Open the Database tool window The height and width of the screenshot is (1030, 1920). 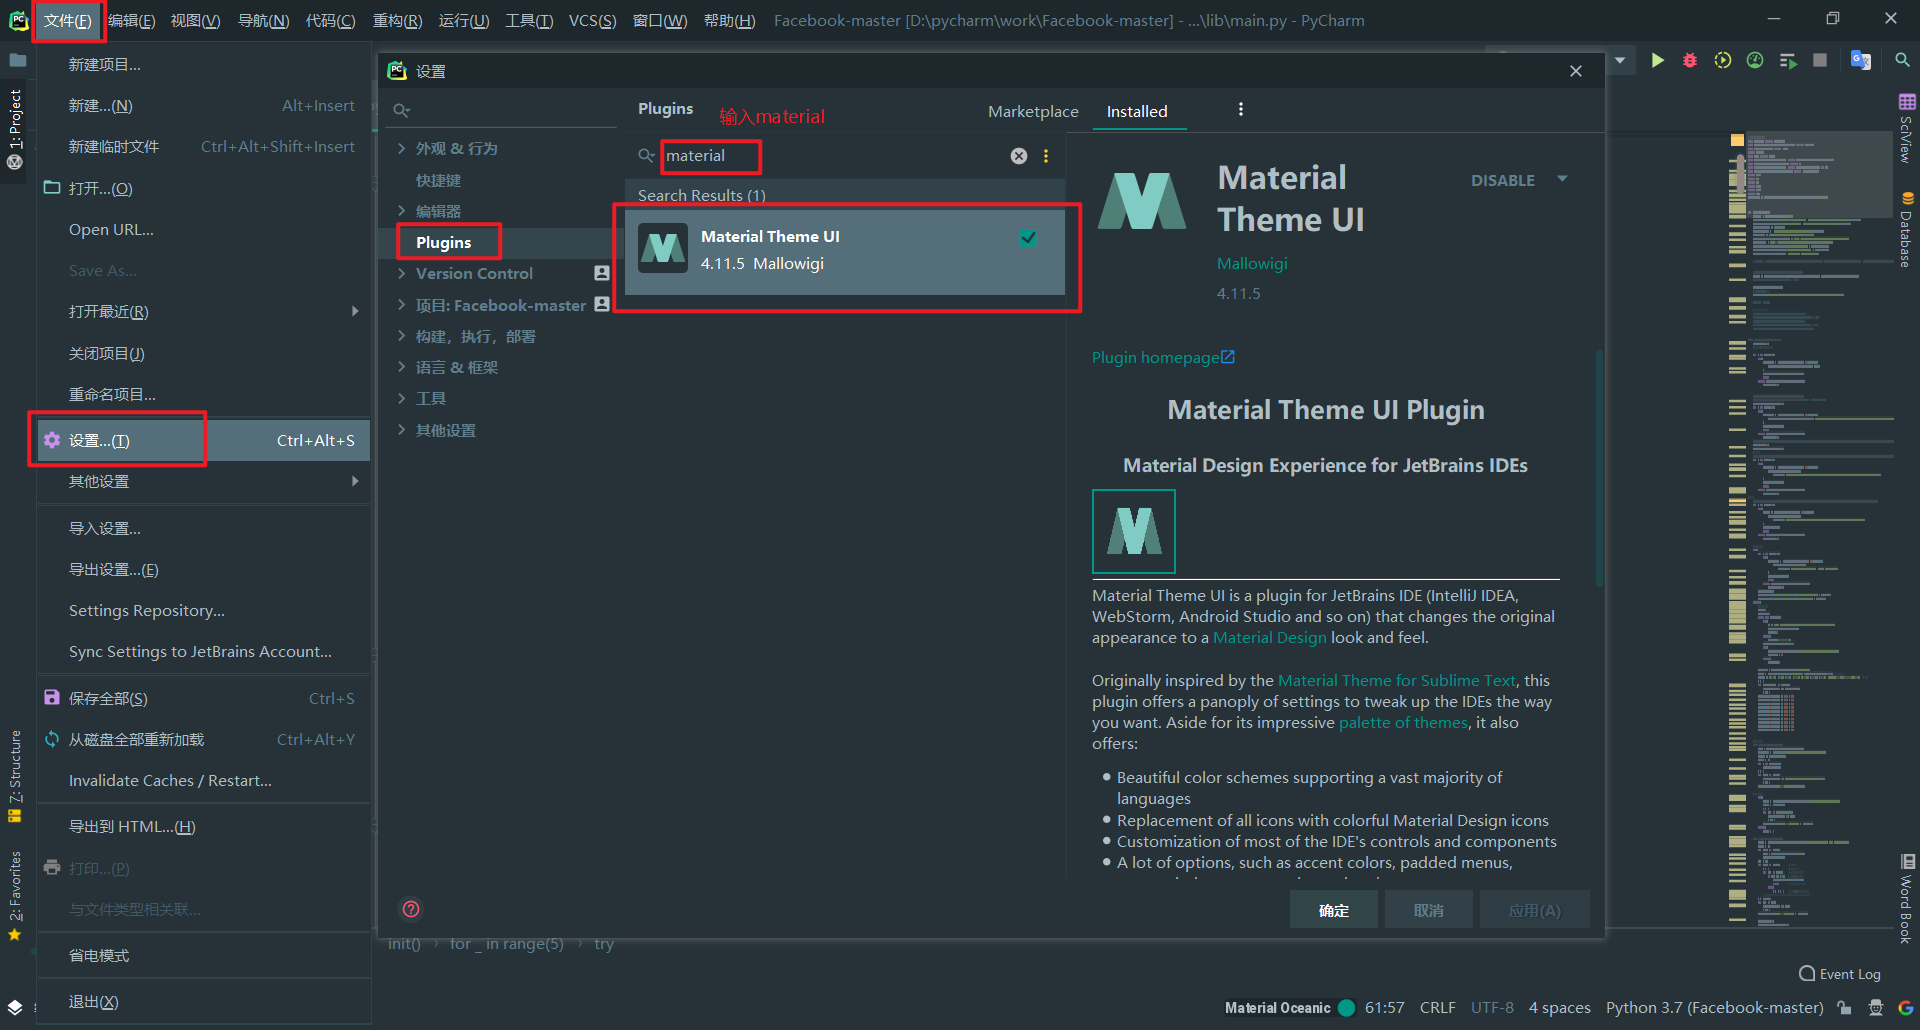1907,230
